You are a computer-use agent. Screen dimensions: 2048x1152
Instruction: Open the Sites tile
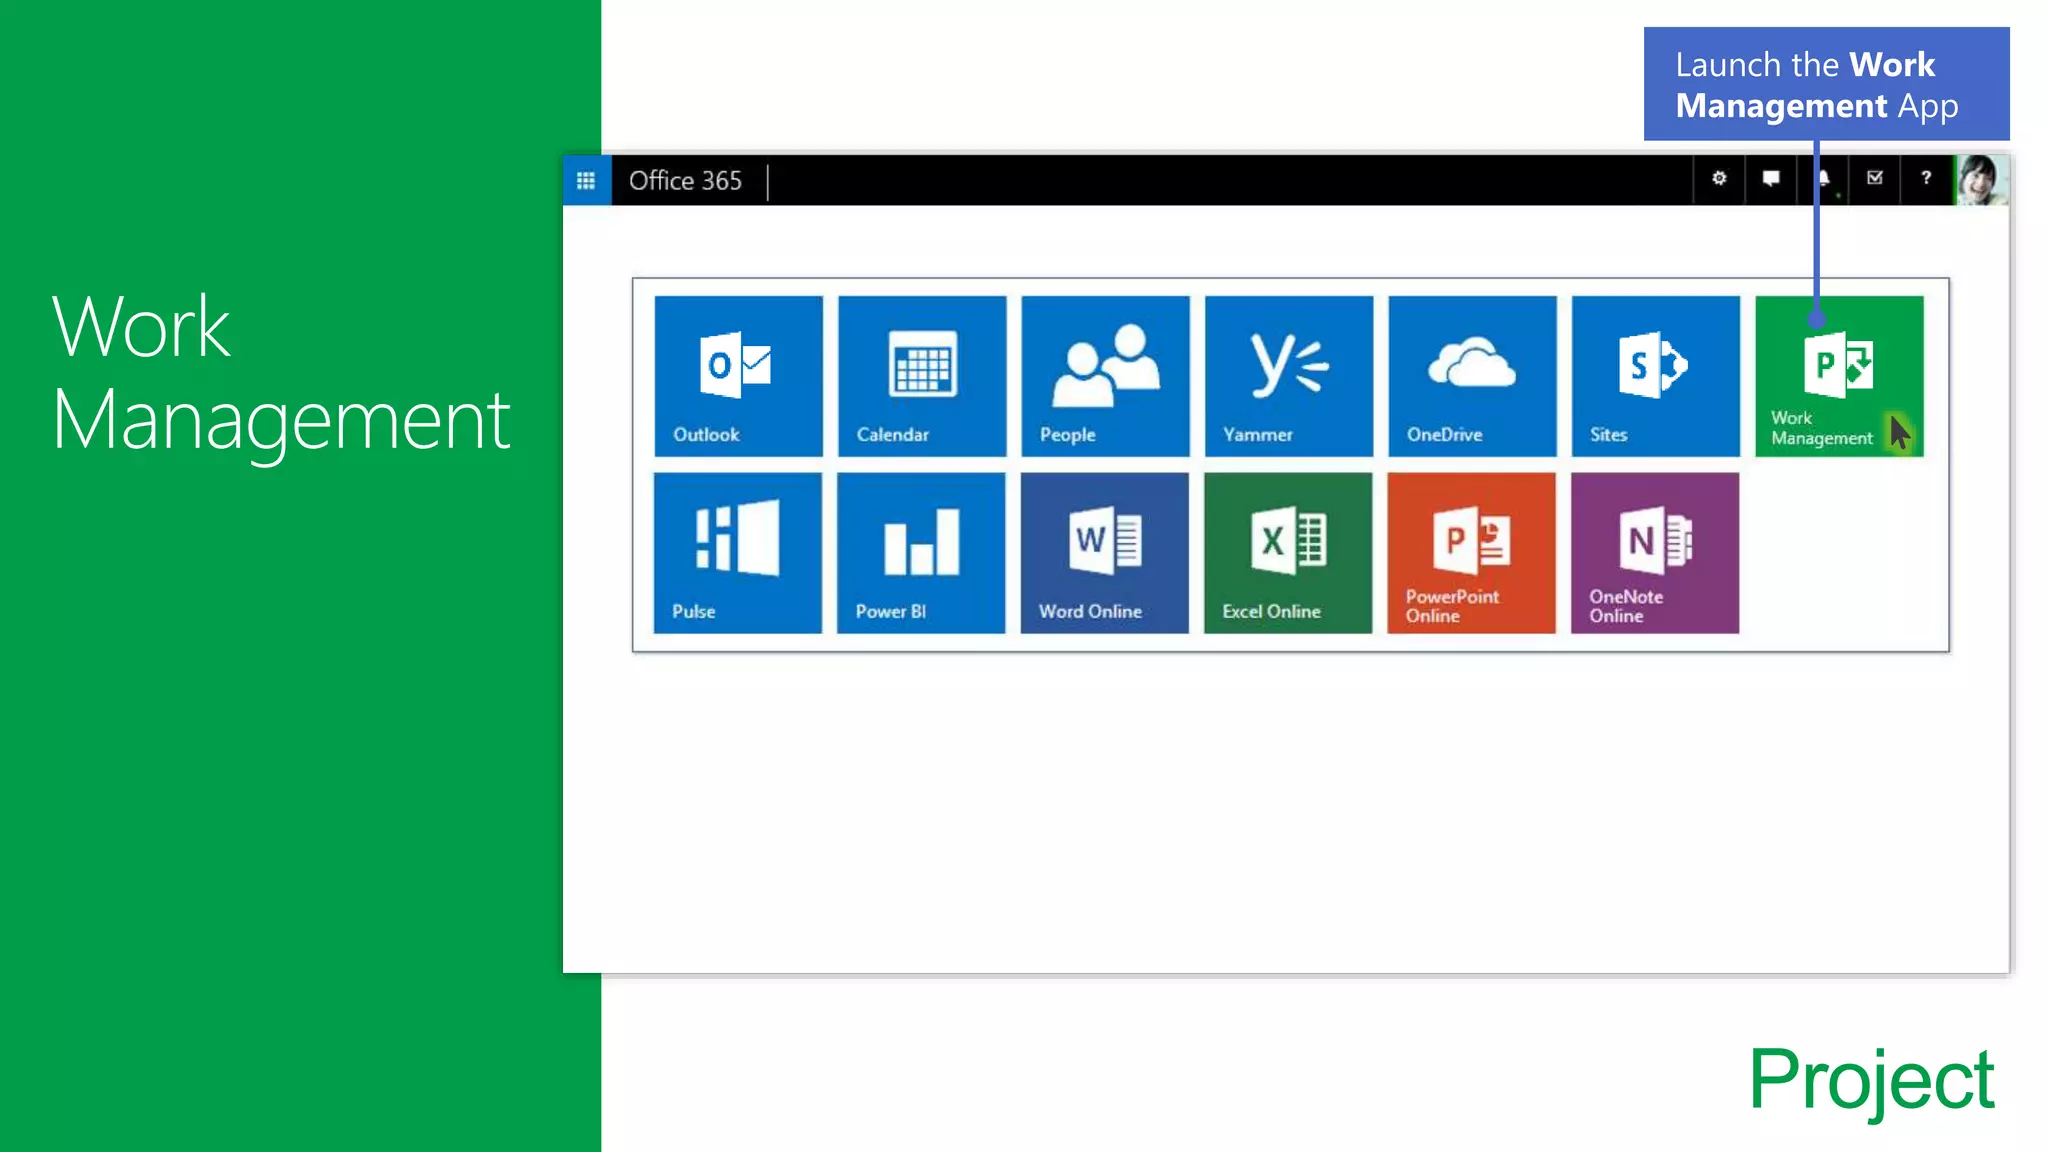tap(1656, 376)
